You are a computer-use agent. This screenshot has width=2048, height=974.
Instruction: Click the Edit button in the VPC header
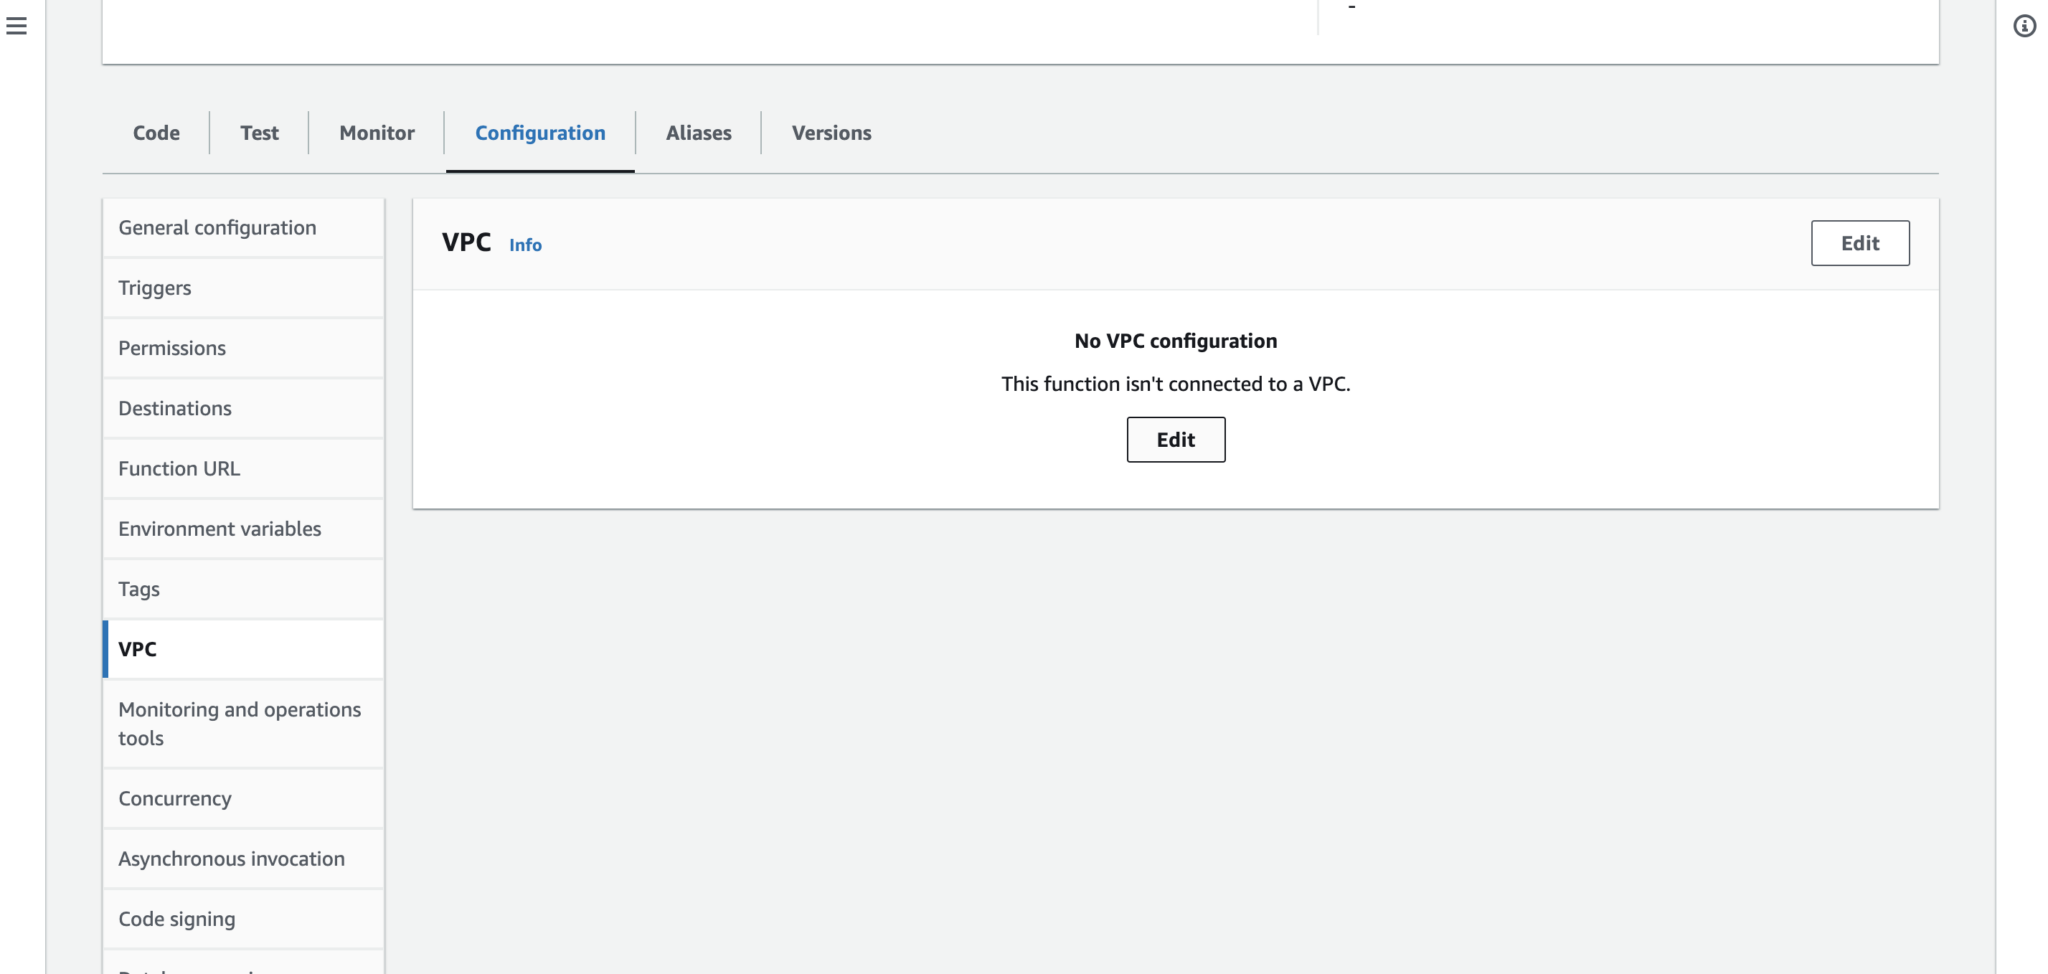click(x=1860, y=243)
